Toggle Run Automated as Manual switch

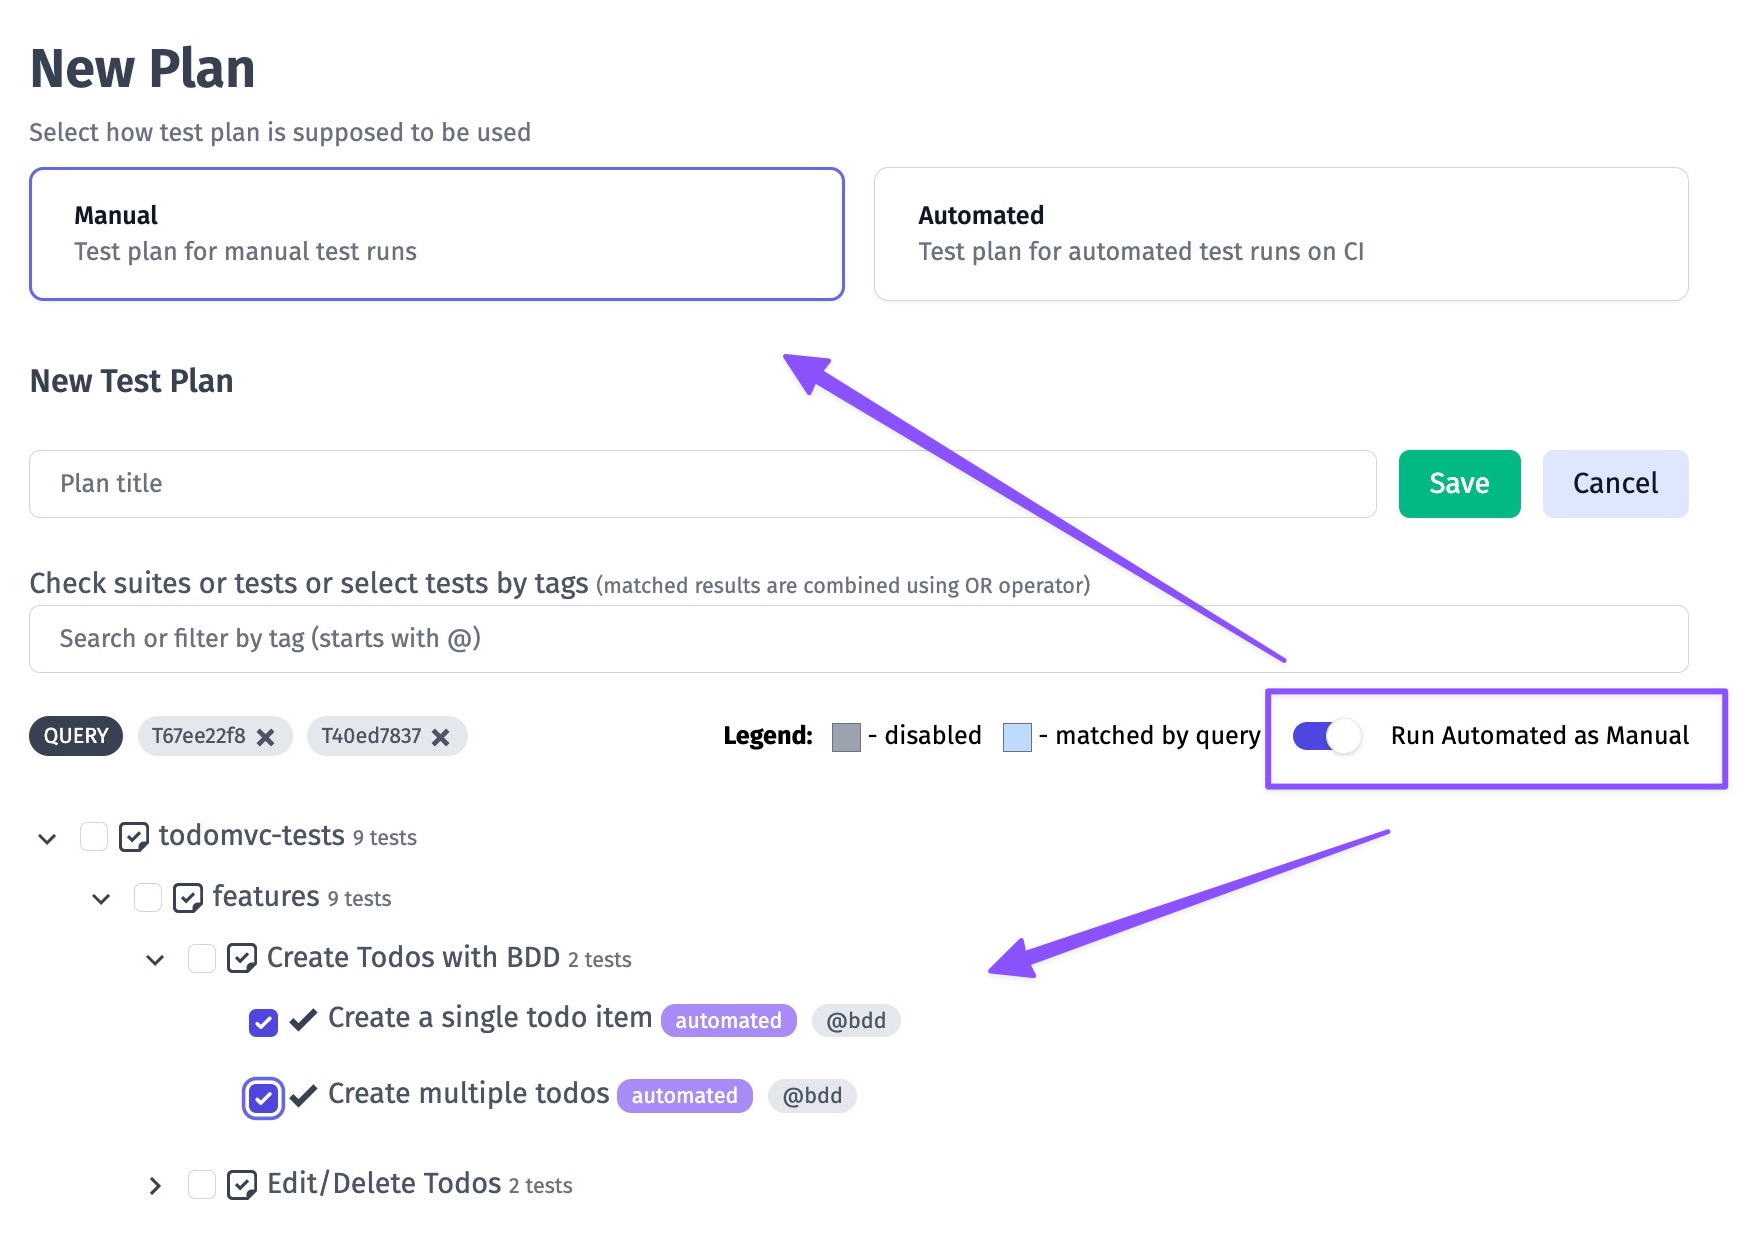1326,736
